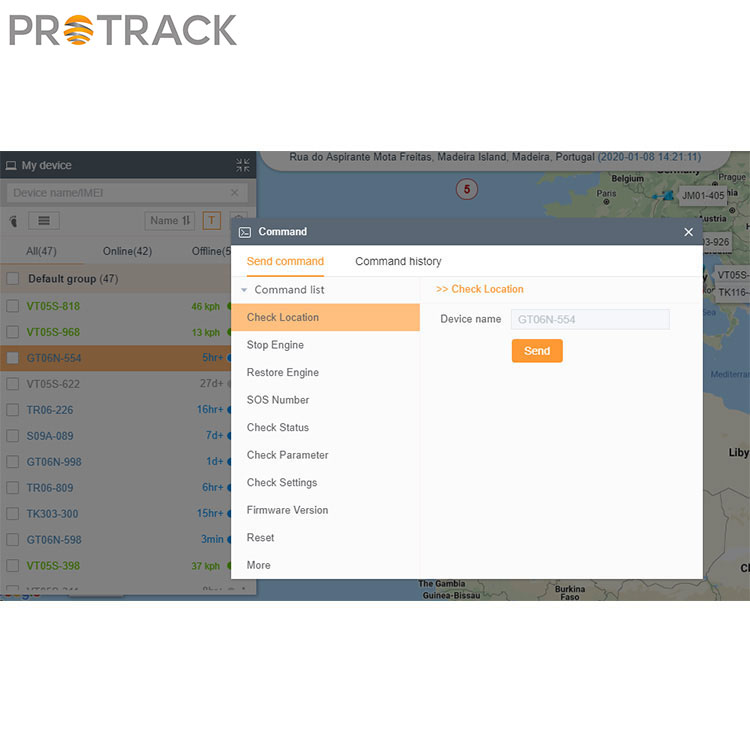Screen dimensions: 750x750
Task: Check the VT05S-818 device checkbox
Action: coord(13,306)
